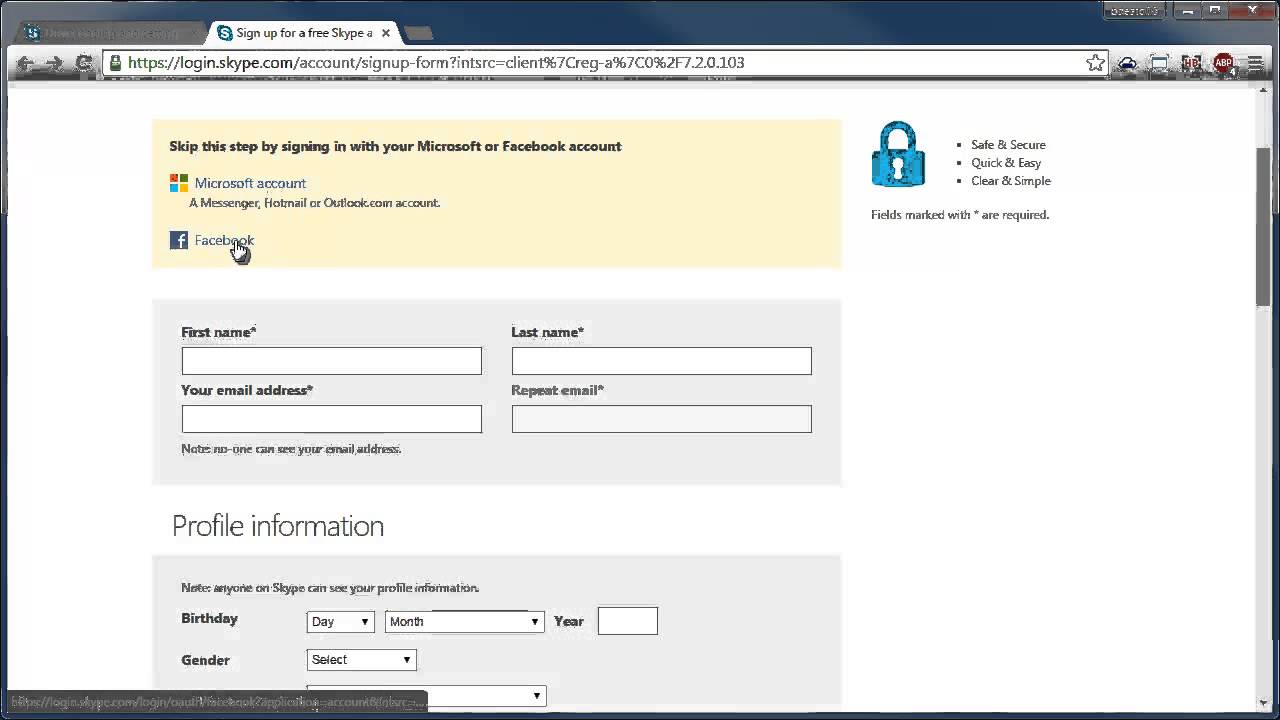Click the Facebook logo icon
Viewport: 1280px width, 720px height.
point(179,240)
